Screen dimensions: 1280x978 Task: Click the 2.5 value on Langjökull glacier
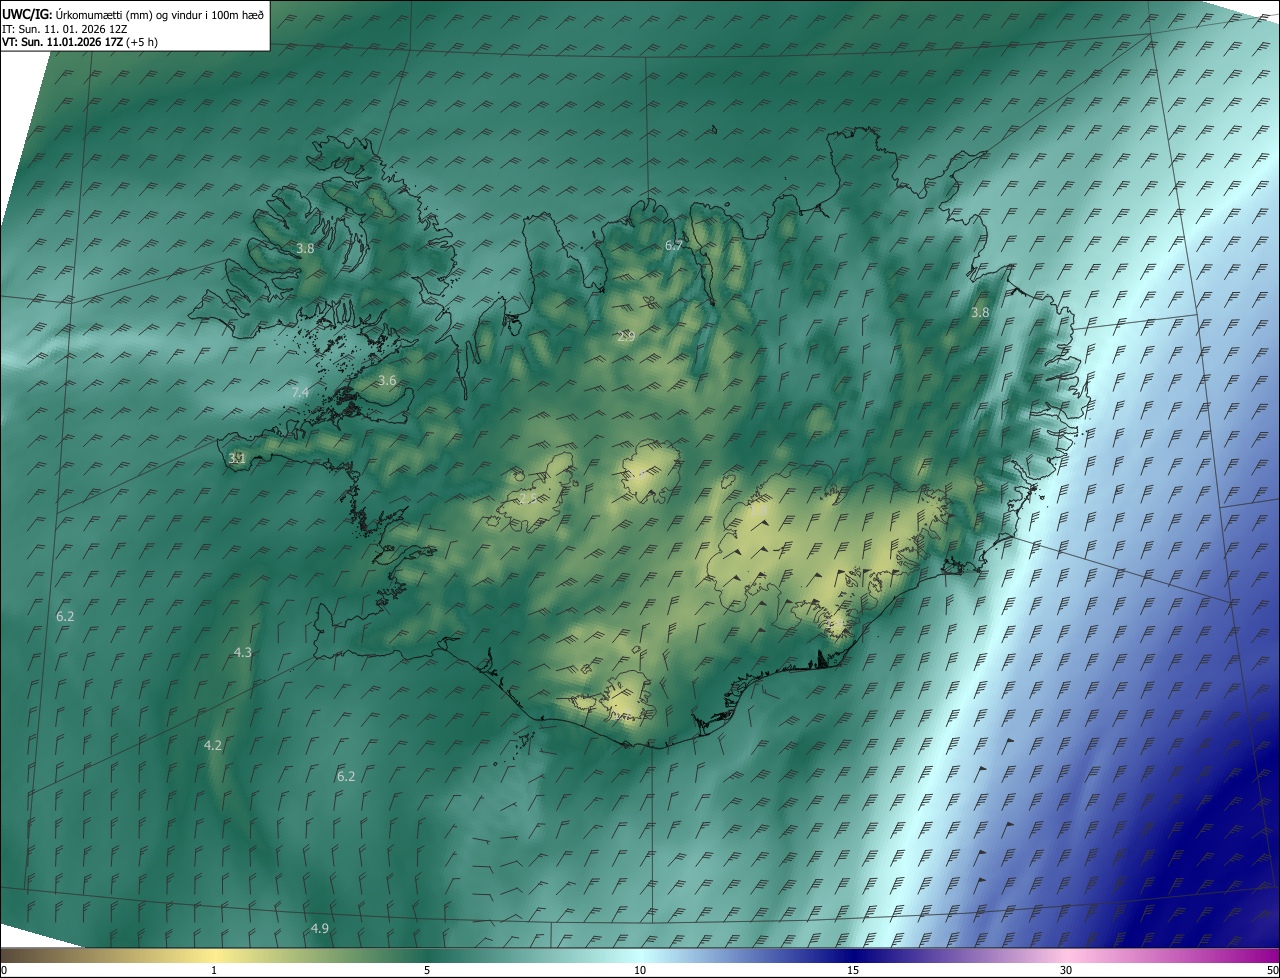[527, 498]
